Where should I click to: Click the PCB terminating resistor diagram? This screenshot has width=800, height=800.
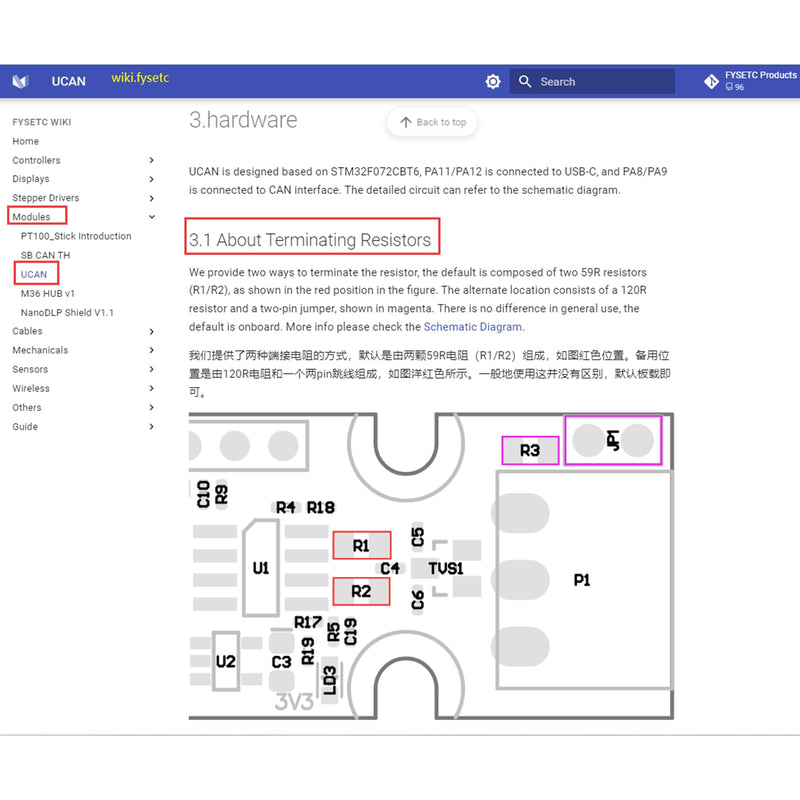[x=431, y=566]
